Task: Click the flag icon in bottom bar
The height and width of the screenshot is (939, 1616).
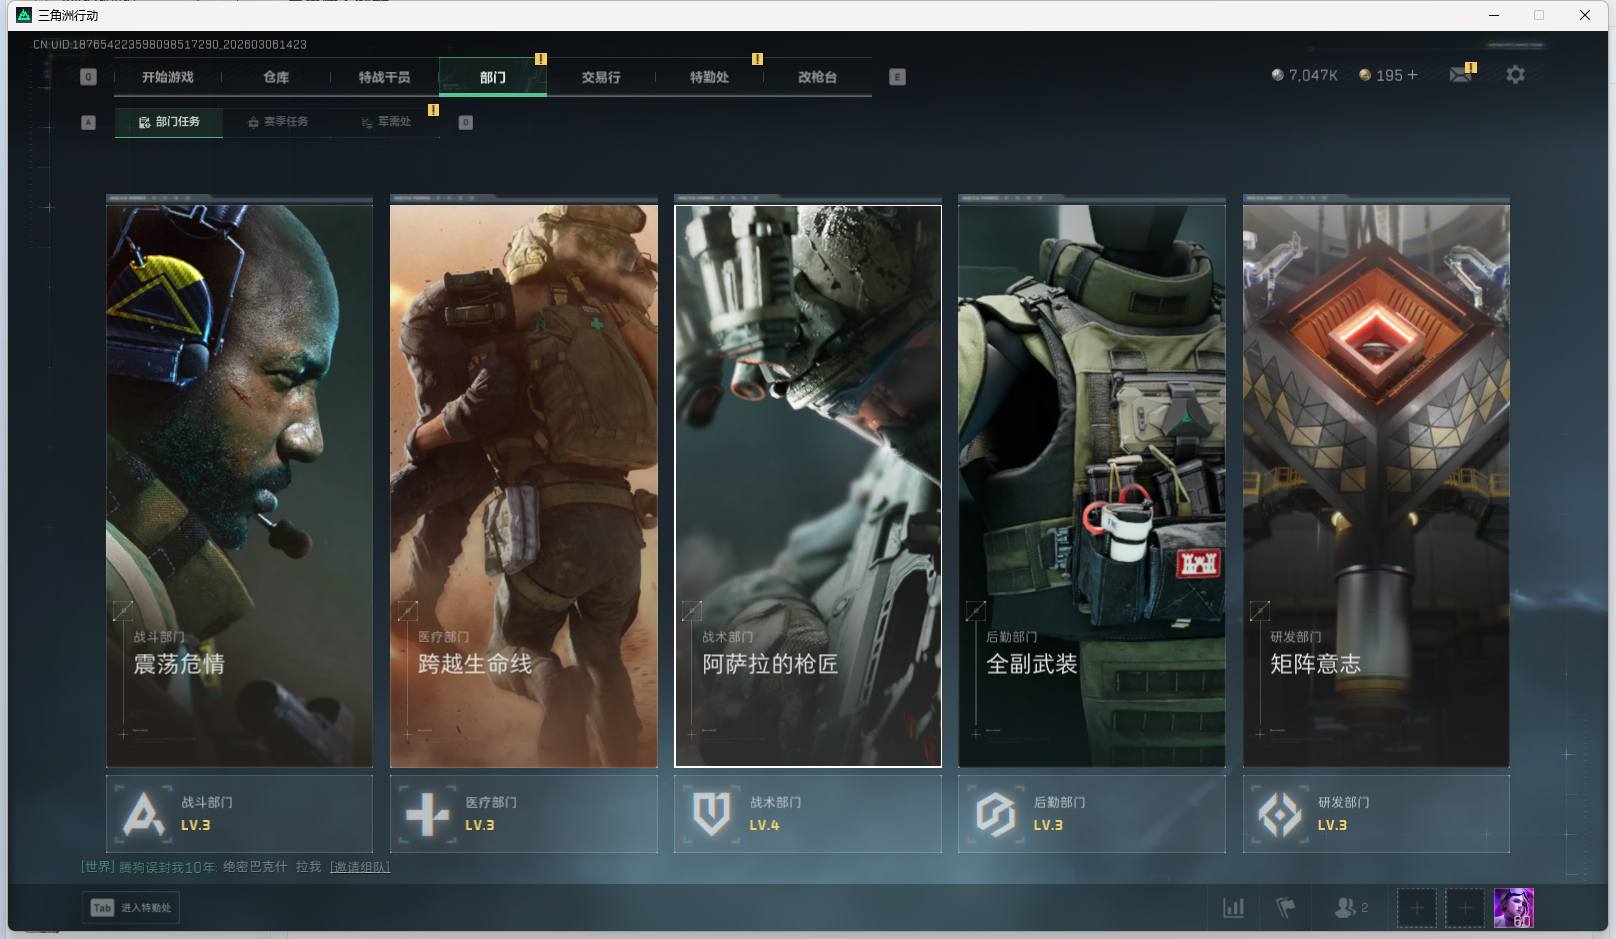Action: (1286, 908)
